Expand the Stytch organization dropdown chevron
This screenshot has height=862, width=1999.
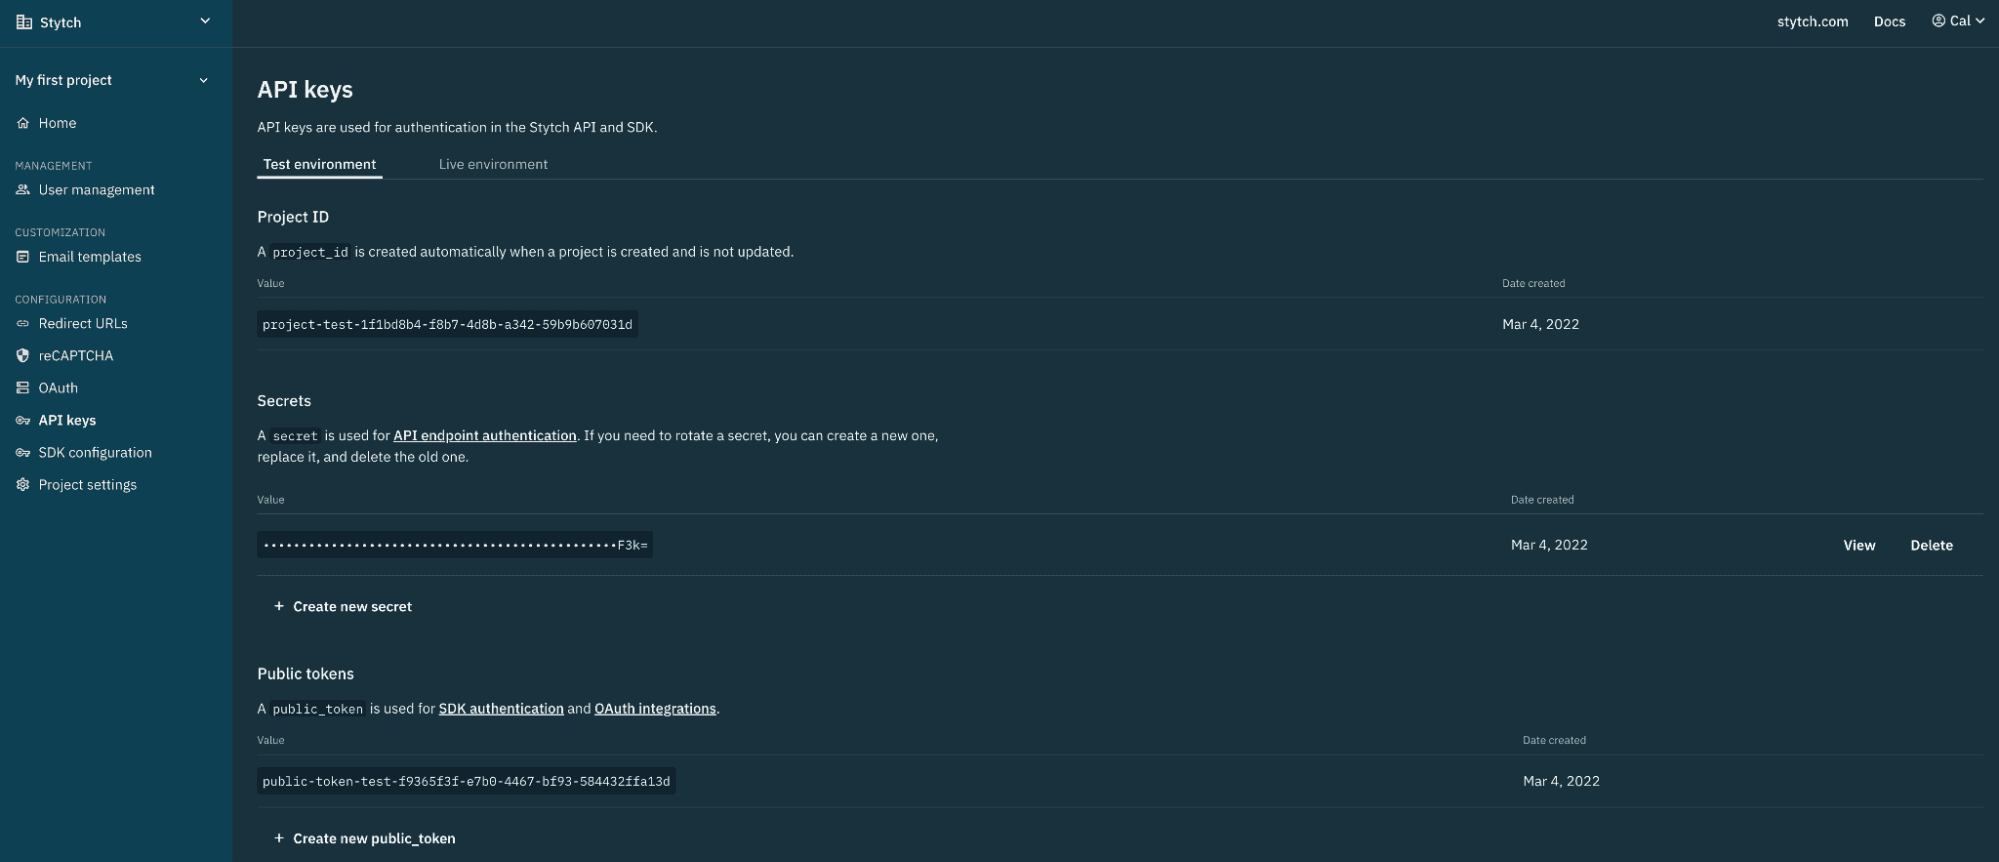205,21
